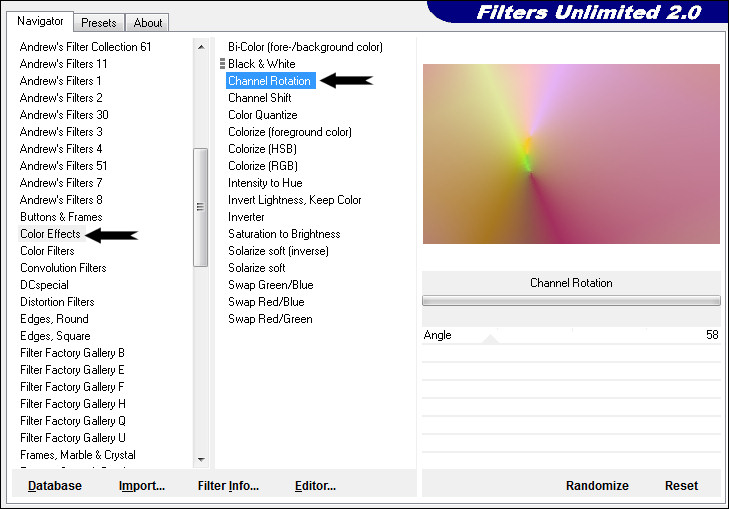Screen dimensions: 729x509
Task: Click the gradient preview image
Action: point(571,154)
